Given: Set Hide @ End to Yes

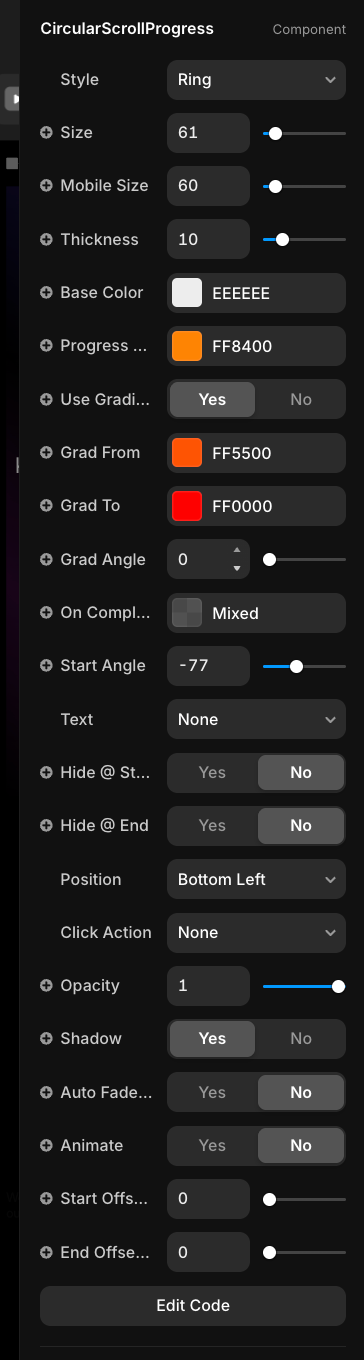Looking at the screenshot, I should pyautogui.click(x=212, y=825).
